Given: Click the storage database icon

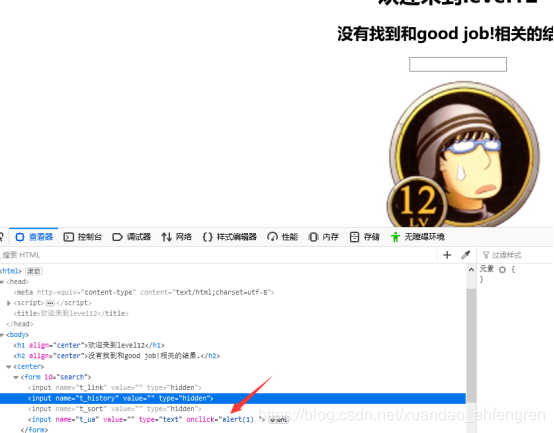Looking at the screenshot, I should [x=354, y=237].
